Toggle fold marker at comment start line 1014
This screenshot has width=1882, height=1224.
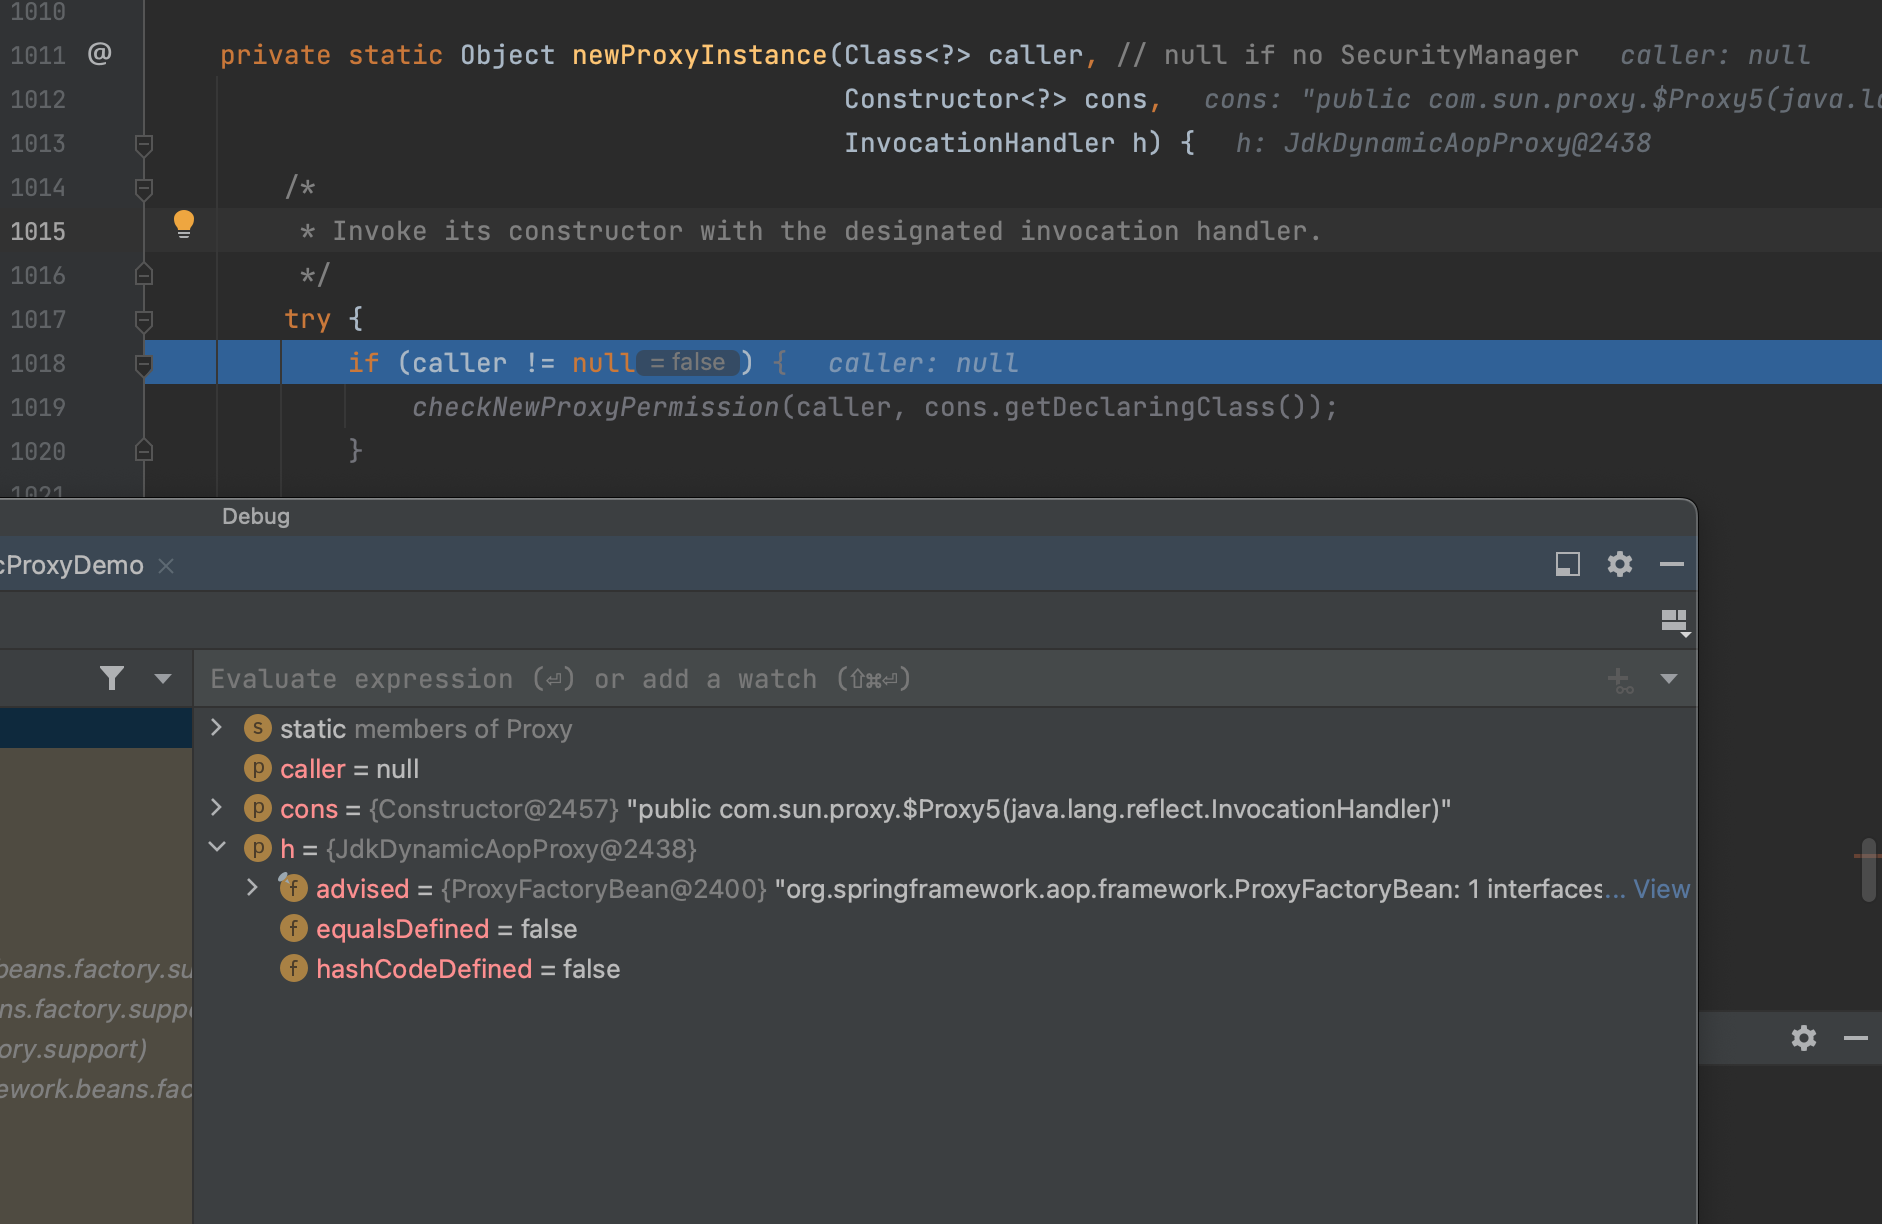(144, 188)
